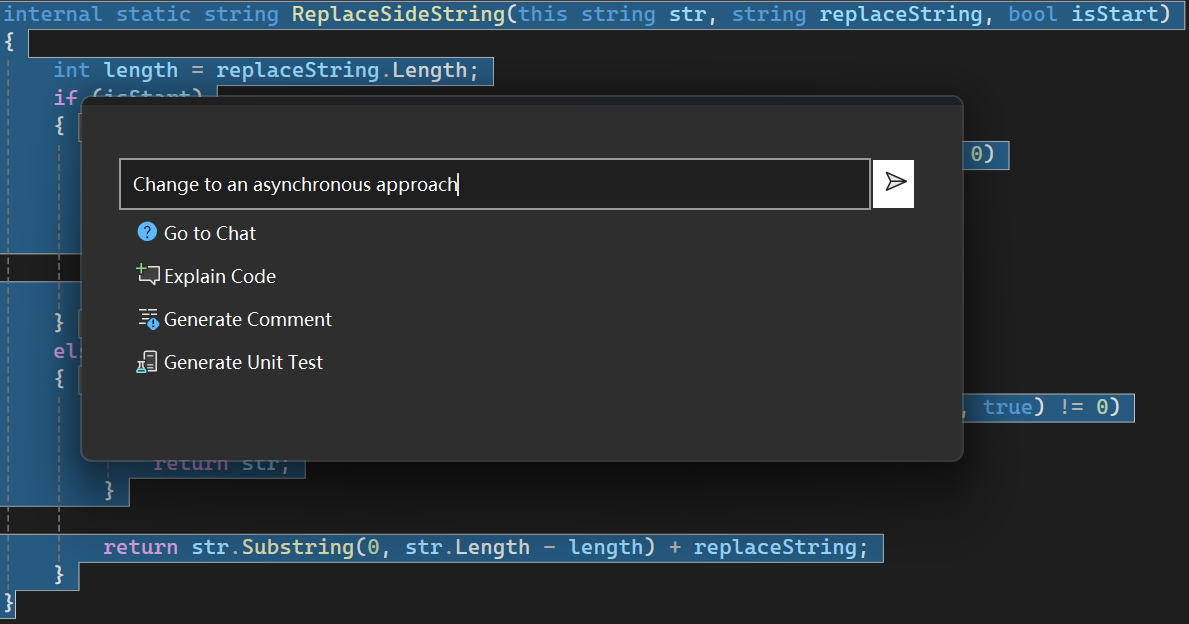This screenshot has width=1189, height=624.
Task: Click the 'int' keyword declaring length
Action: pos(71,70)
